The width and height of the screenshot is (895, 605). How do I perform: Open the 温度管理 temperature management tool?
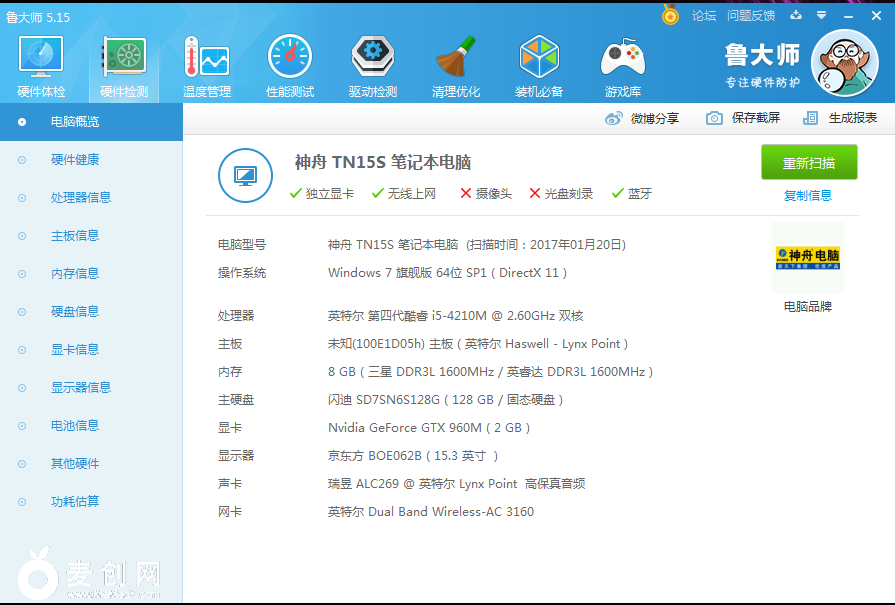[x=205, y=63]
